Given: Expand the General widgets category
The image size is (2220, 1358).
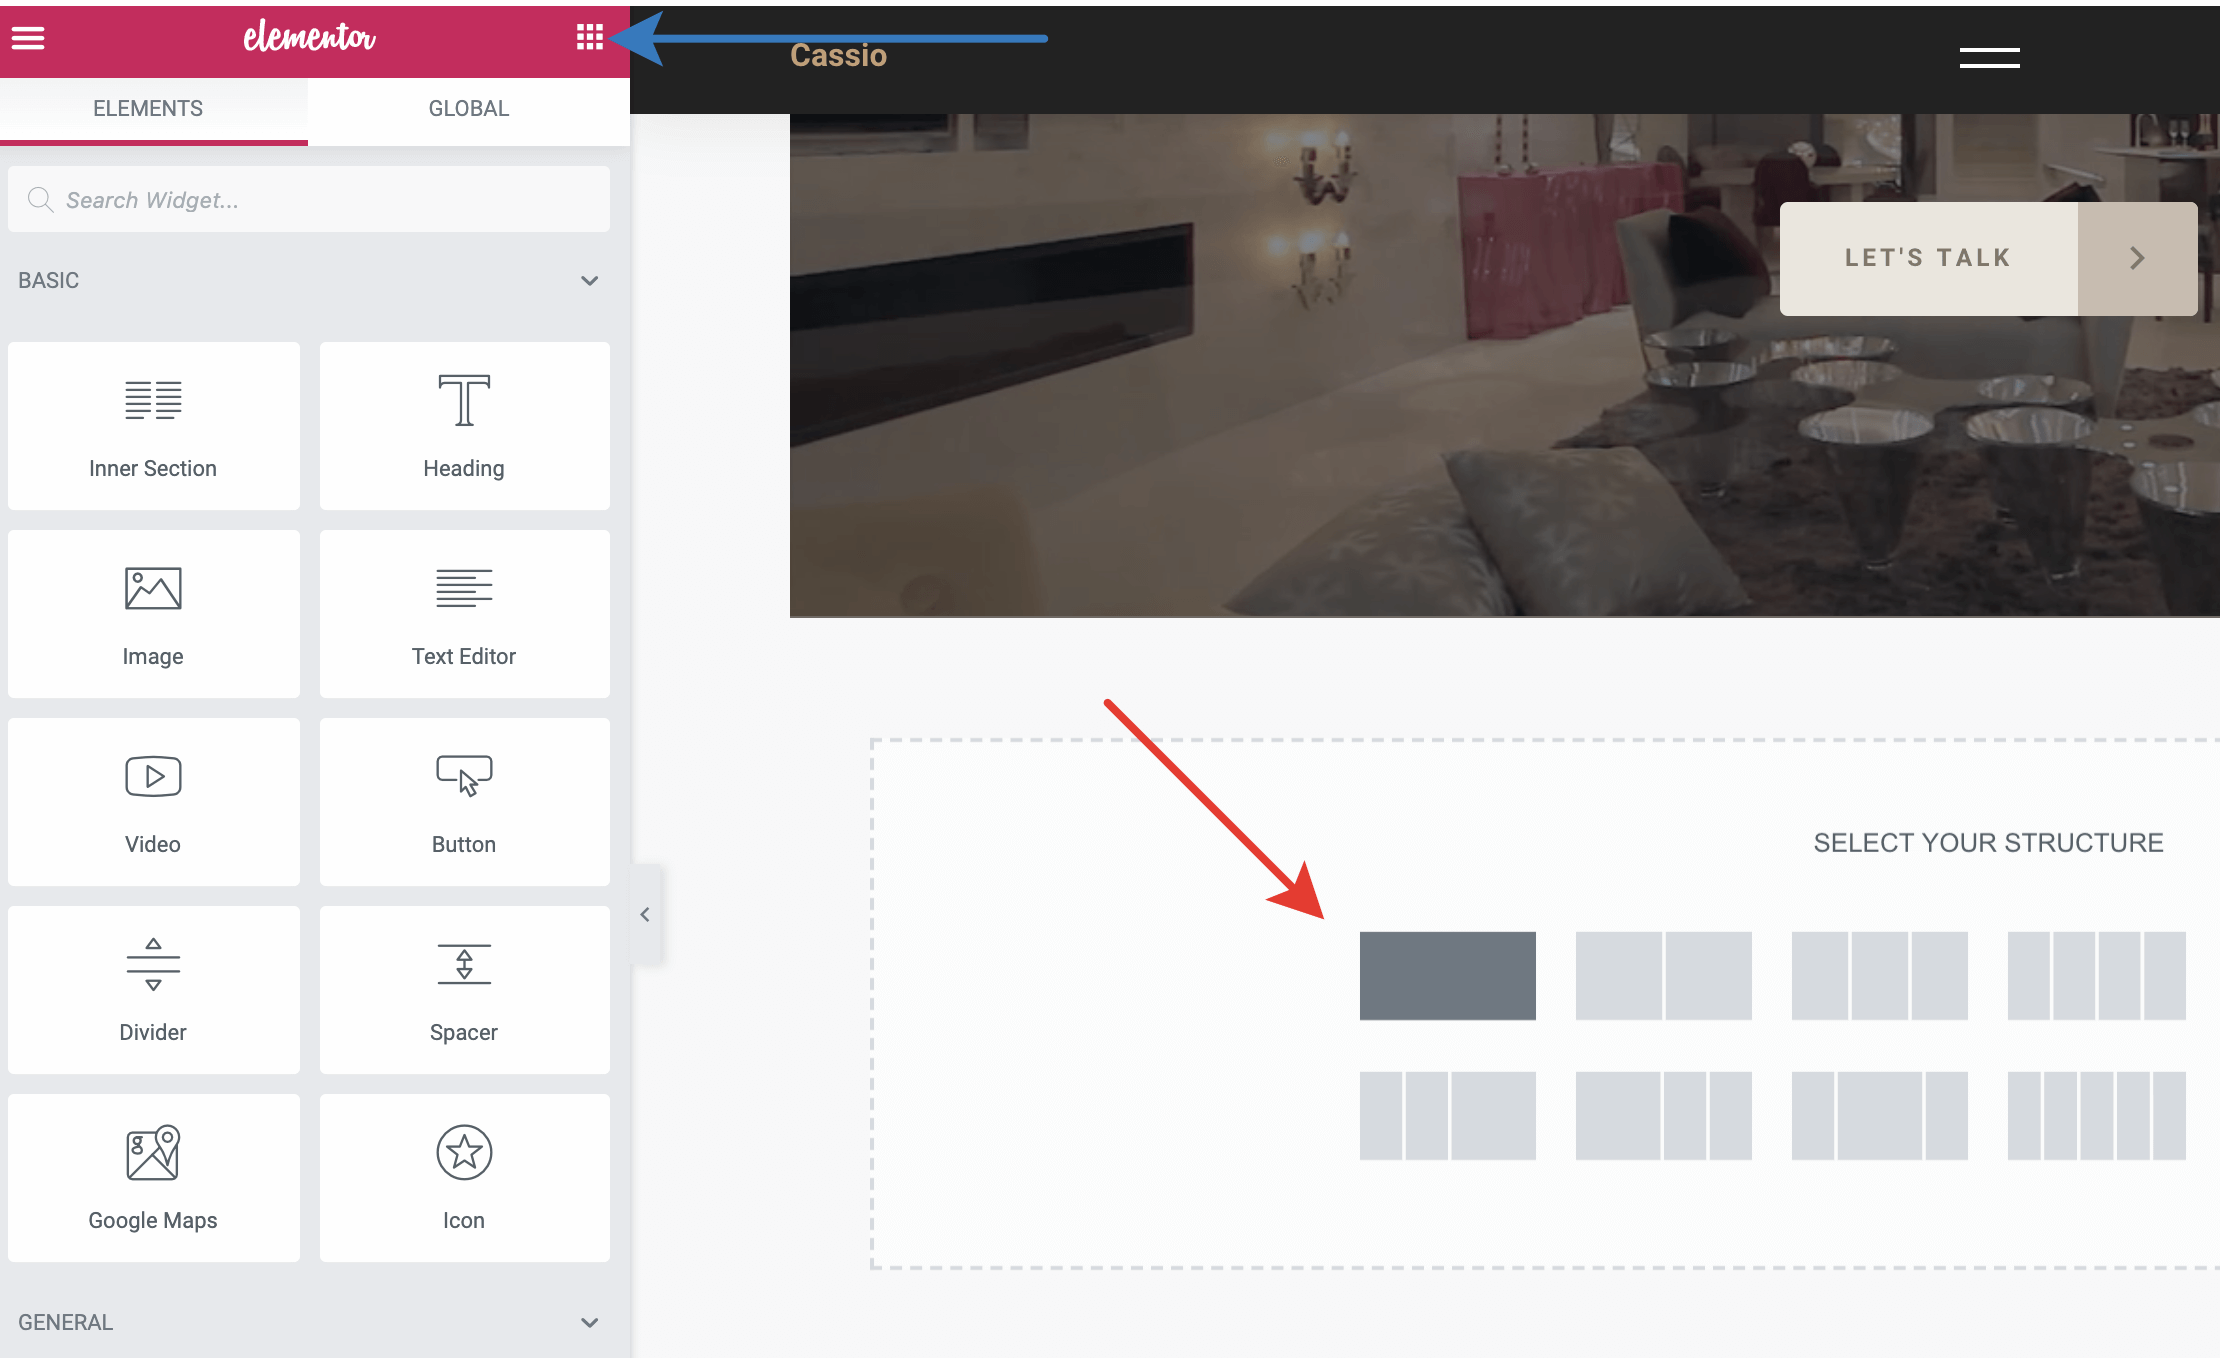Looking at the screenshot, I should click(589, 1322).
